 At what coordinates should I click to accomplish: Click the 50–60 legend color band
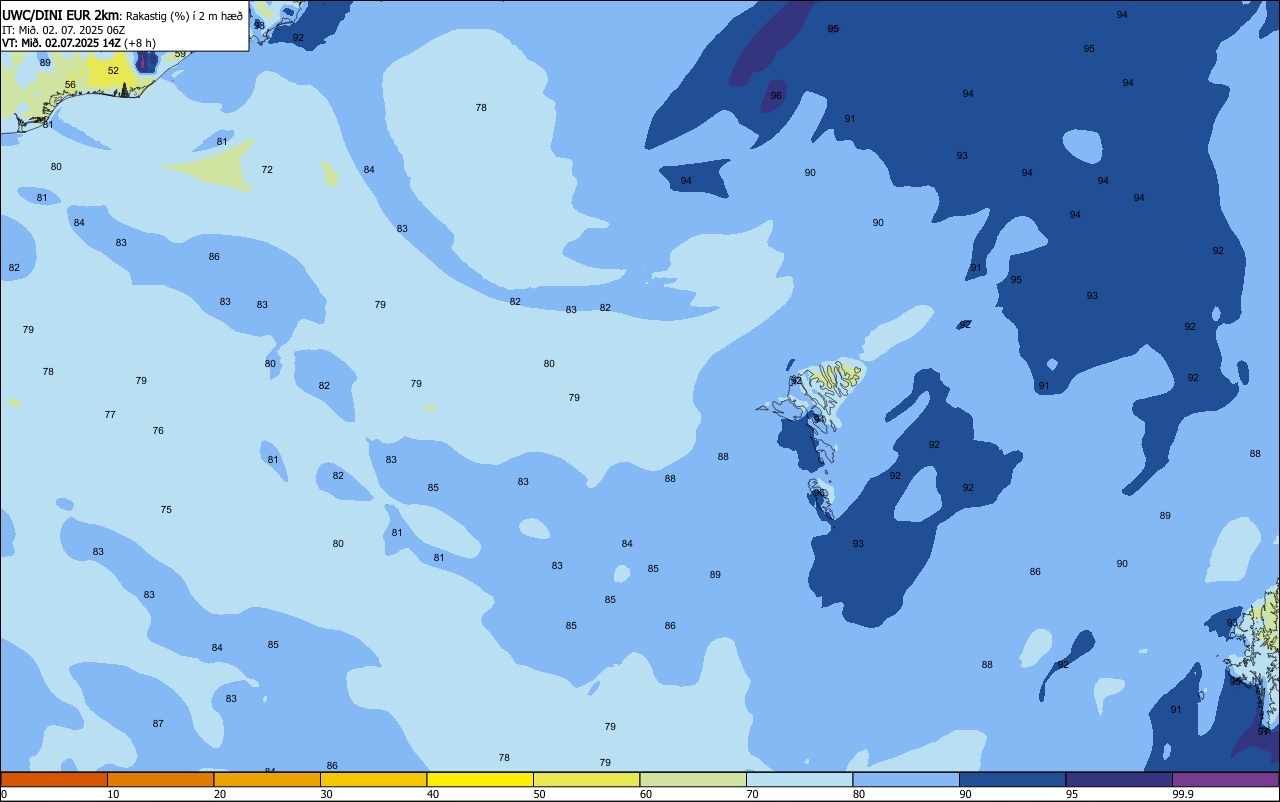(x=586, y=779)
